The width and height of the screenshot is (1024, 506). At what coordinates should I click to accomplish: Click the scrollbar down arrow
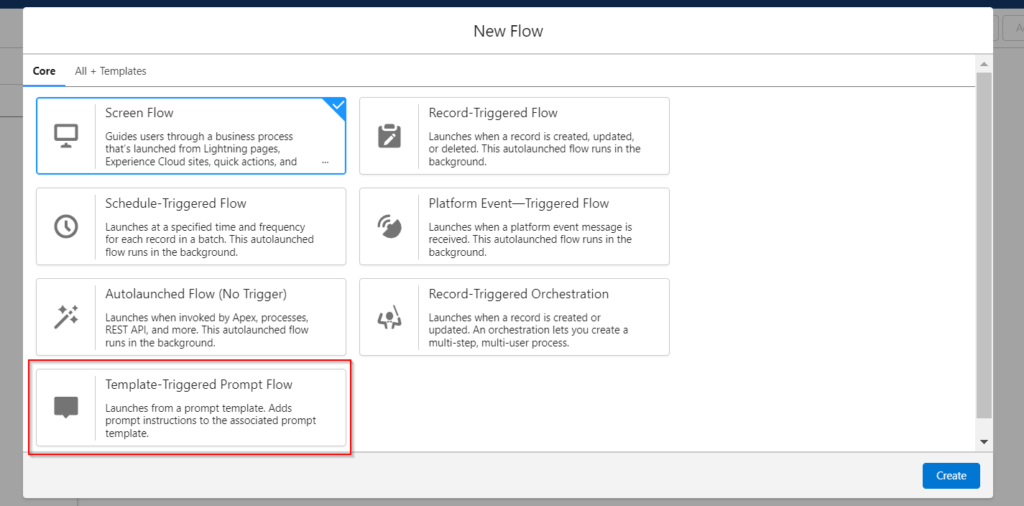tap(984, 442)
